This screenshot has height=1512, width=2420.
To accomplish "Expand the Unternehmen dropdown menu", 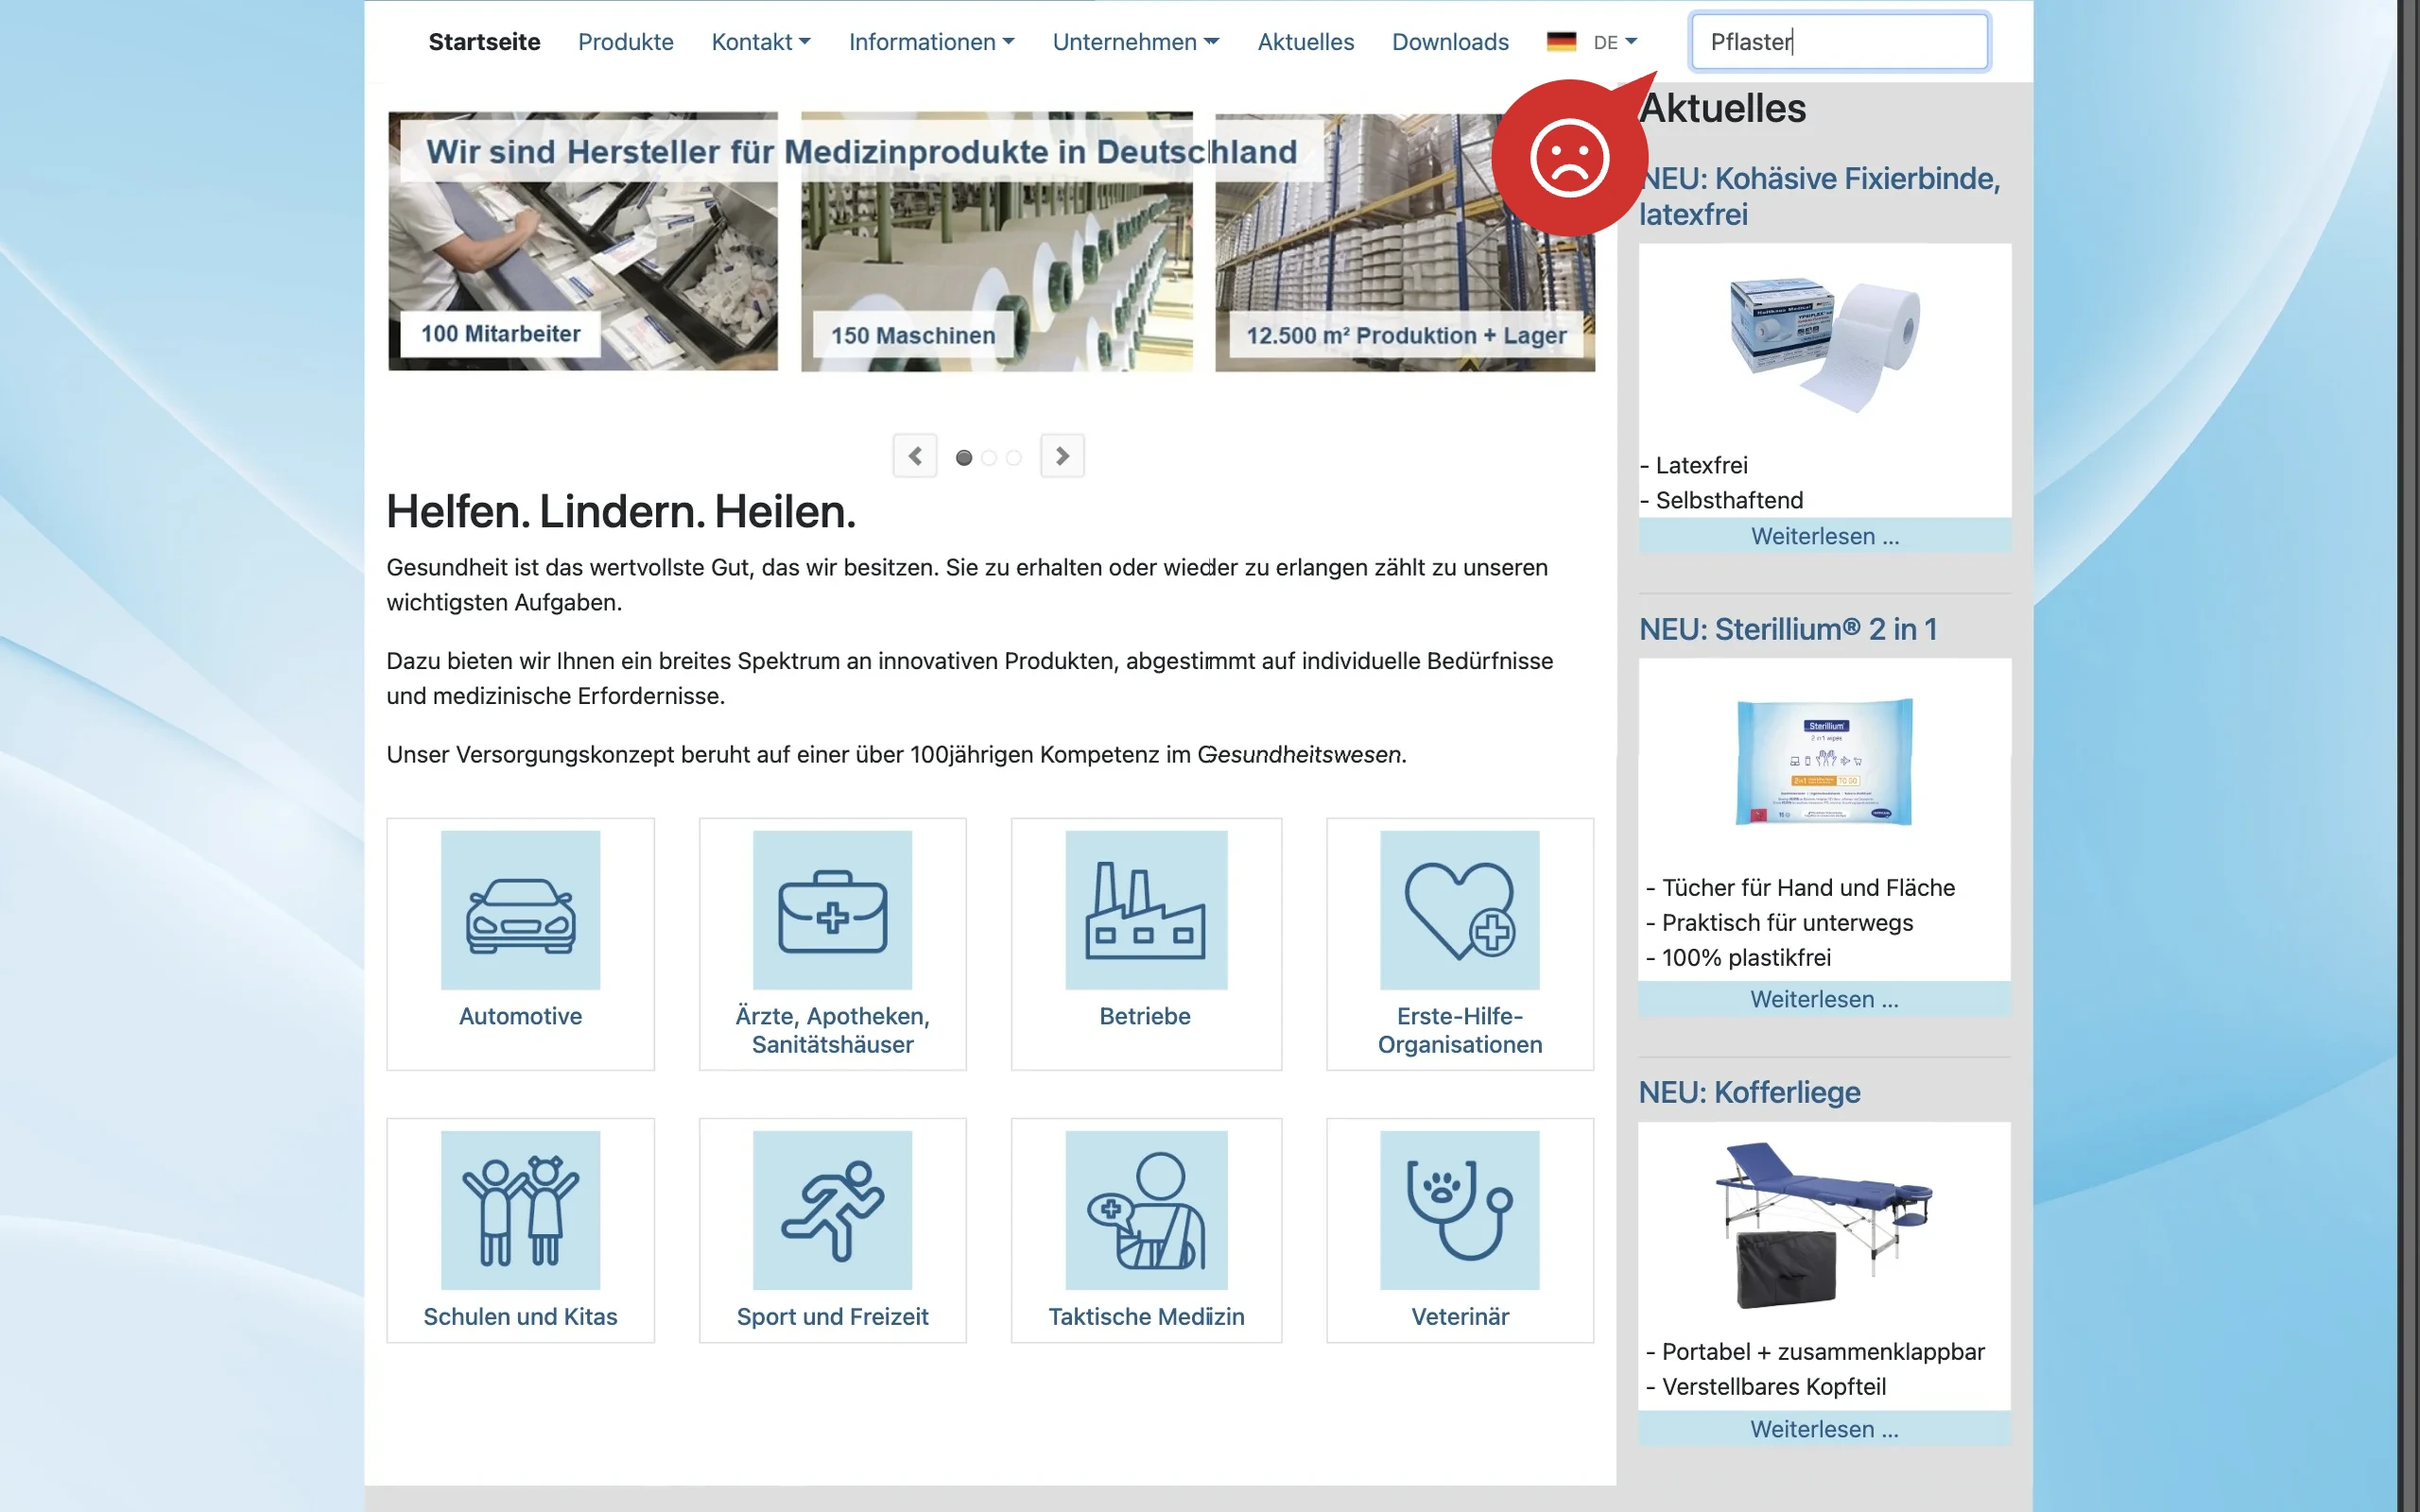I will (1136, 42).
